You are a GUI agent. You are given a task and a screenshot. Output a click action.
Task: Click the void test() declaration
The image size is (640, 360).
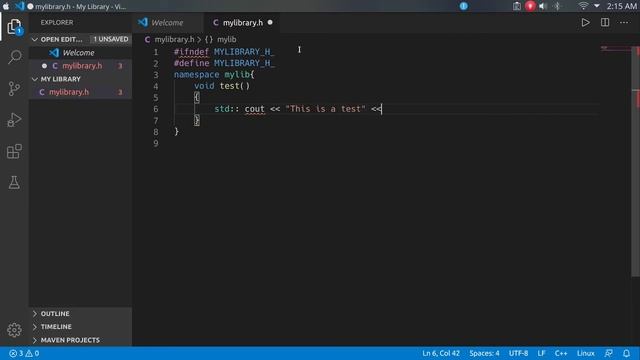coord(222,86)
